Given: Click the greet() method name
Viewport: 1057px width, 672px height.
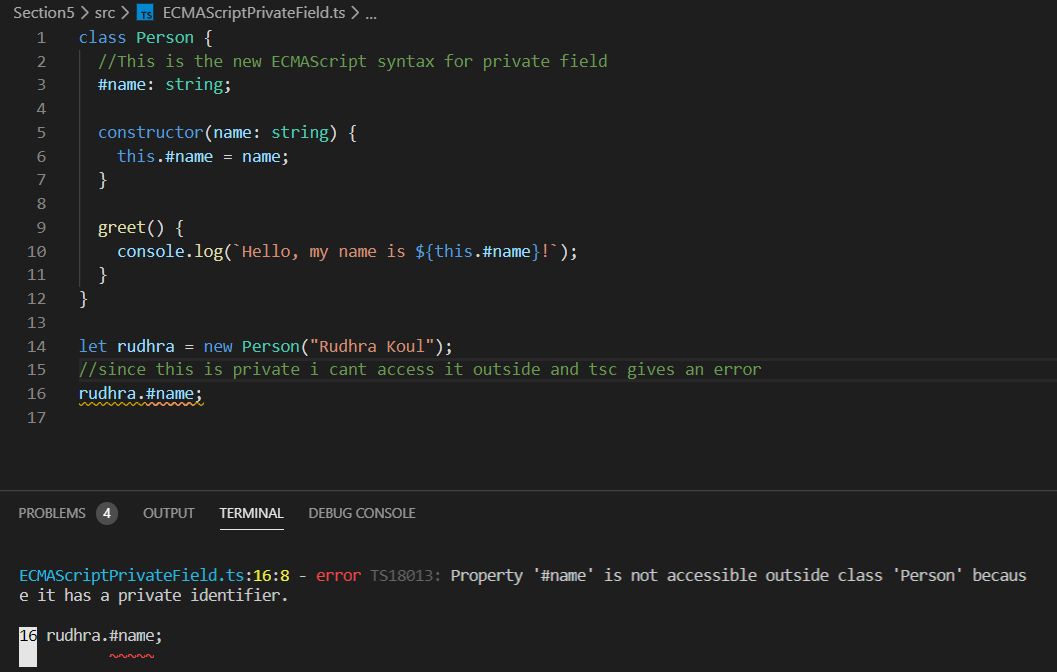Looking at the screenshot, I should 118,227.
